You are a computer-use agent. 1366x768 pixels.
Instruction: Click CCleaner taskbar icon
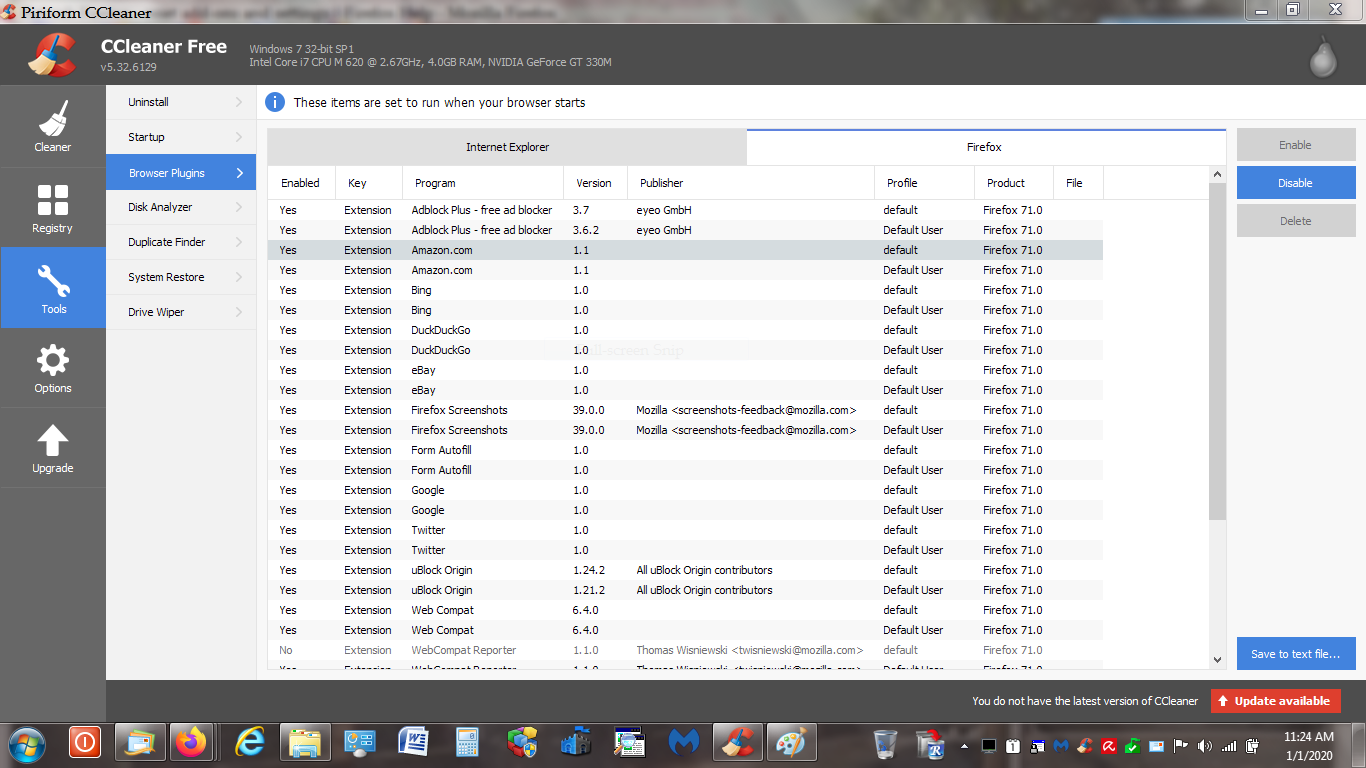coord(738,742)
